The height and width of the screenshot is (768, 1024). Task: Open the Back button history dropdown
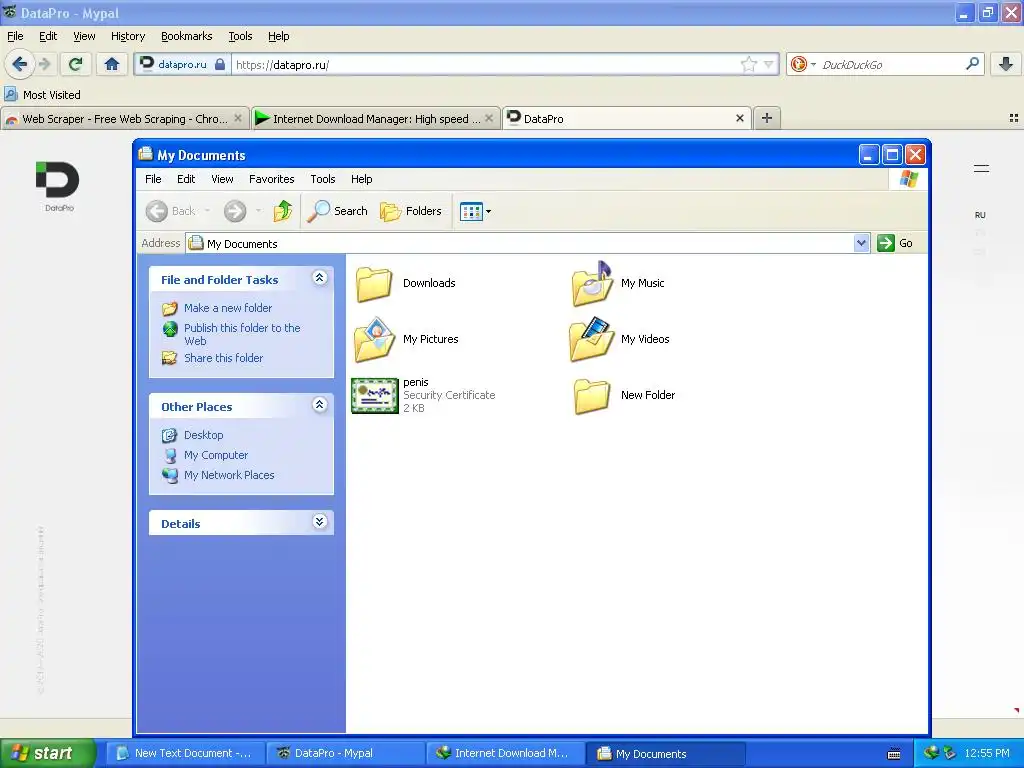coord(207,211)
